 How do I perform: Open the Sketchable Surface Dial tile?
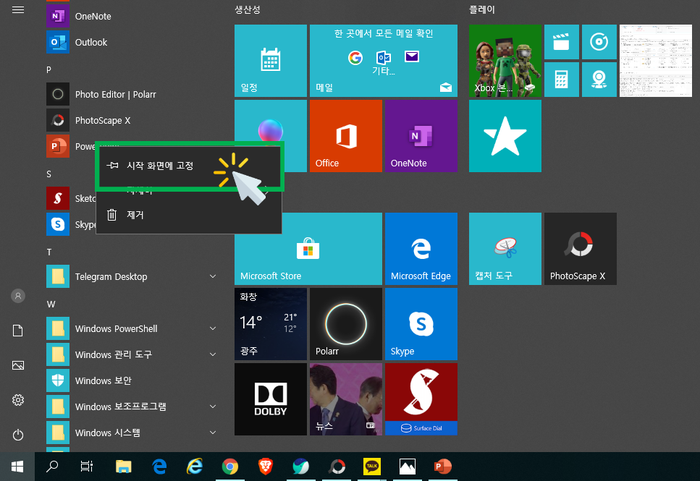(421, 399)
